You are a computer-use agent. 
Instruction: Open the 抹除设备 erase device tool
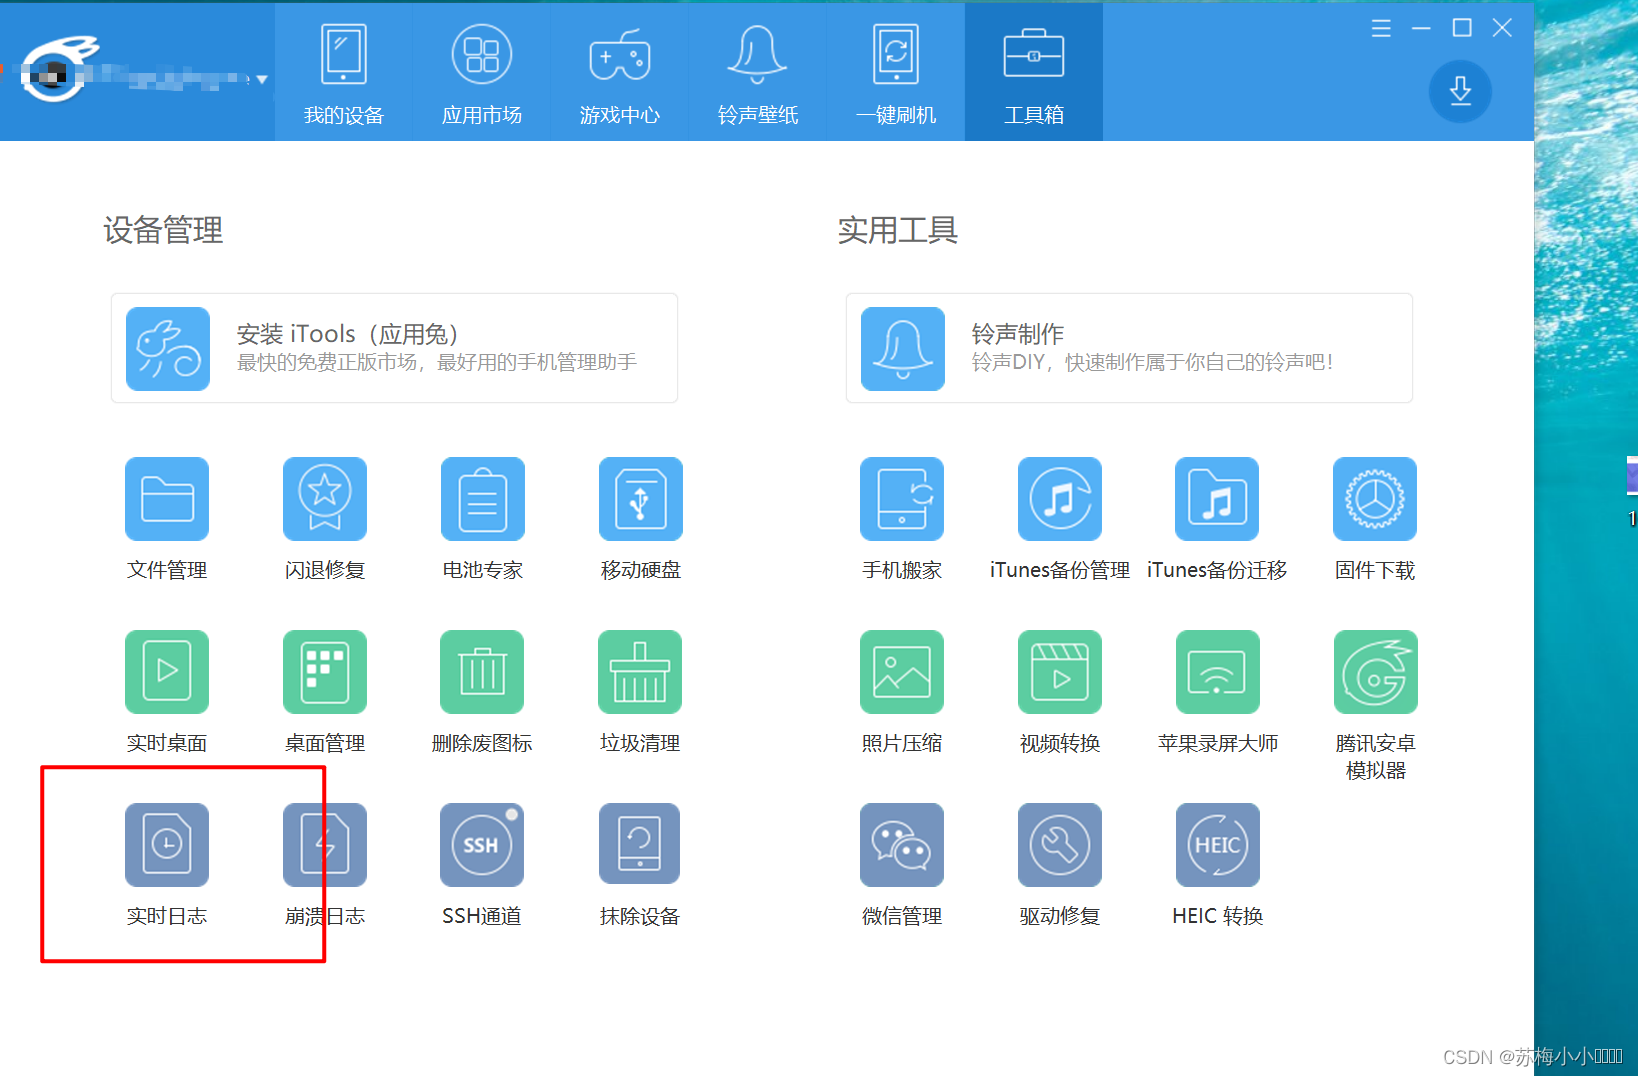640,845
